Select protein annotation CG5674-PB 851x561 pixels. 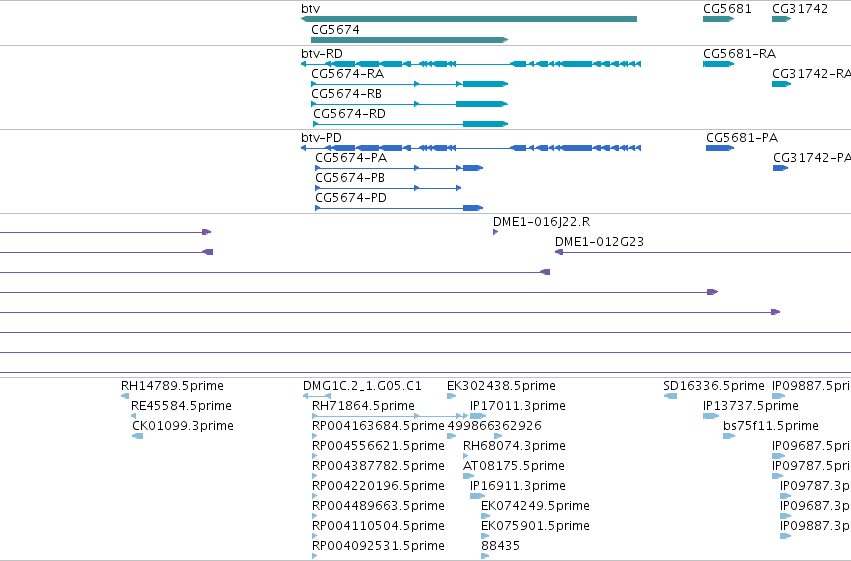[x=350, y=178]
